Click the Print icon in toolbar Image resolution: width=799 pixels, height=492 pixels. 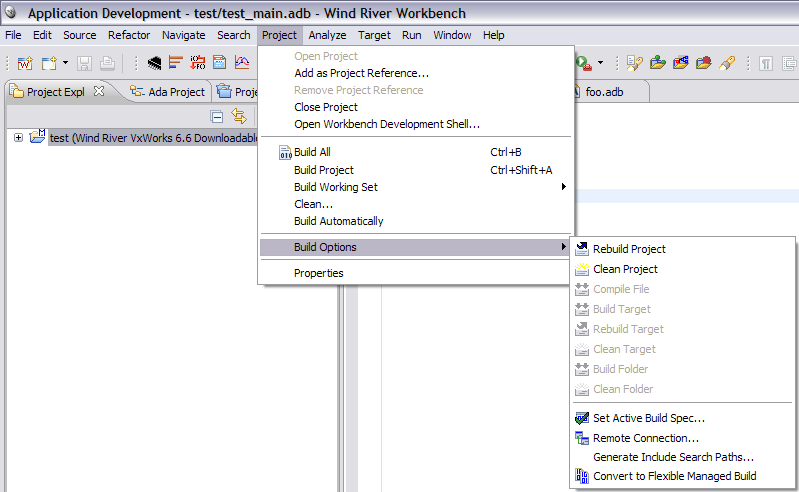coord(107,63)
